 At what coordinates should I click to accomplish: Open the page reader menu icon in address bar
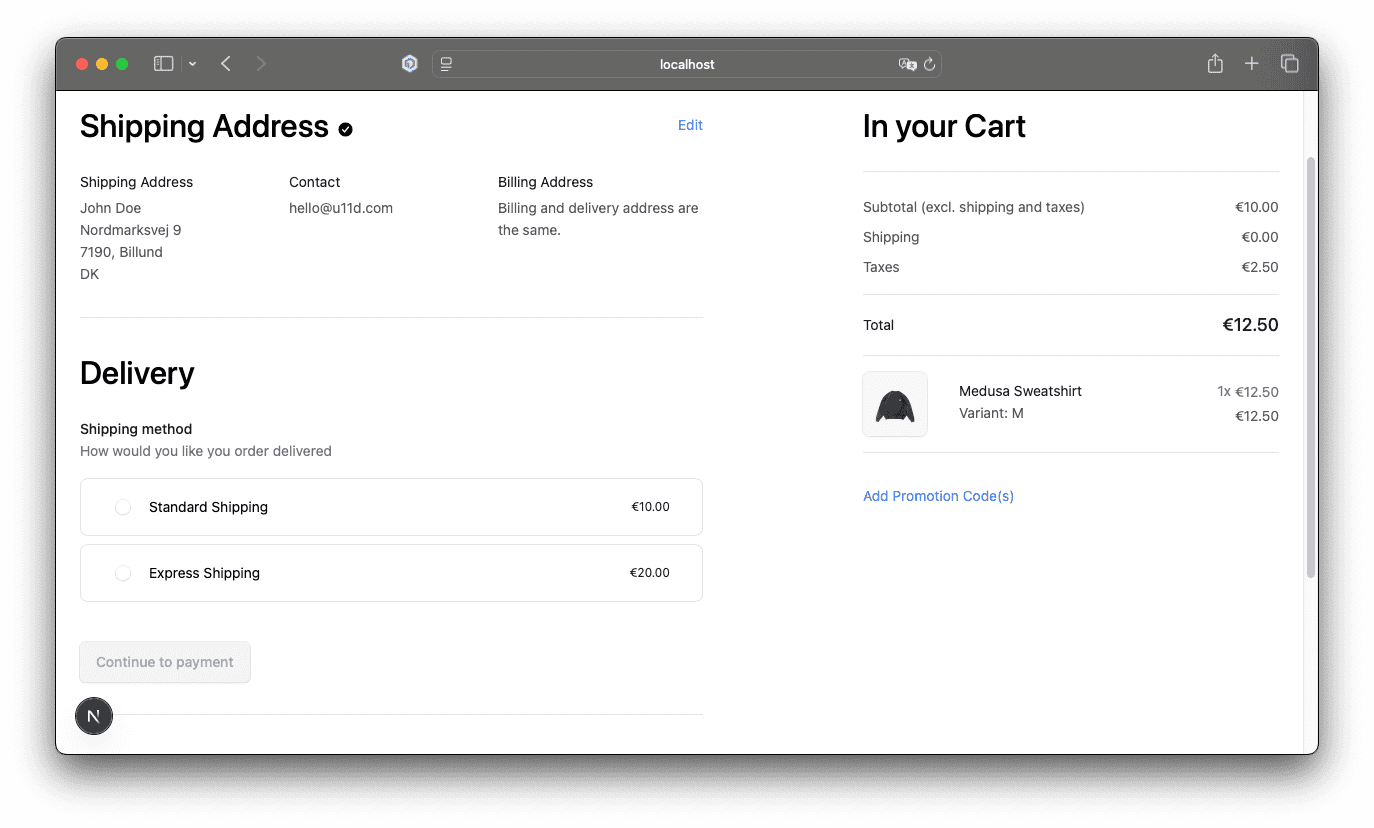click(446, 64)
